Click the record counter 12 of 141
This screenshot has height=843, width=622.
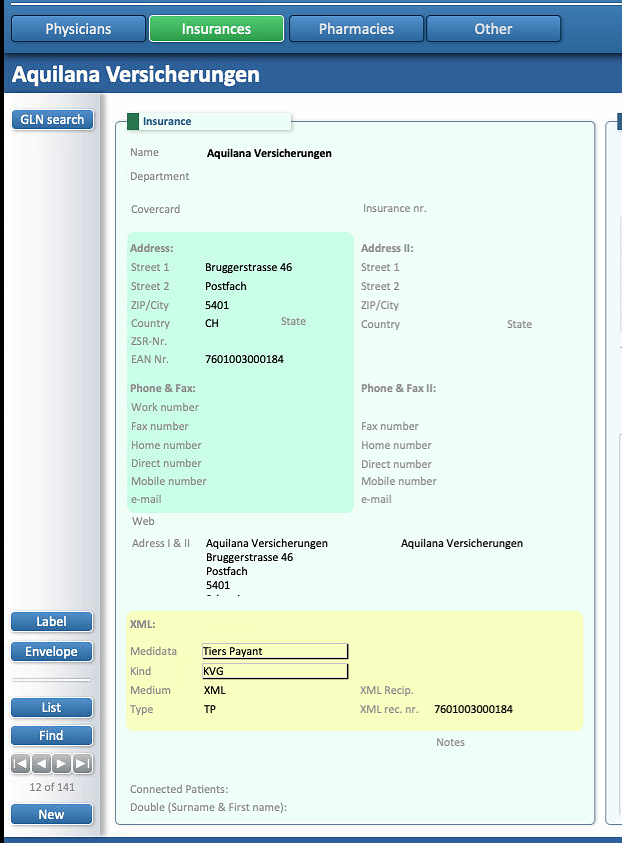(x=52, y=787)
